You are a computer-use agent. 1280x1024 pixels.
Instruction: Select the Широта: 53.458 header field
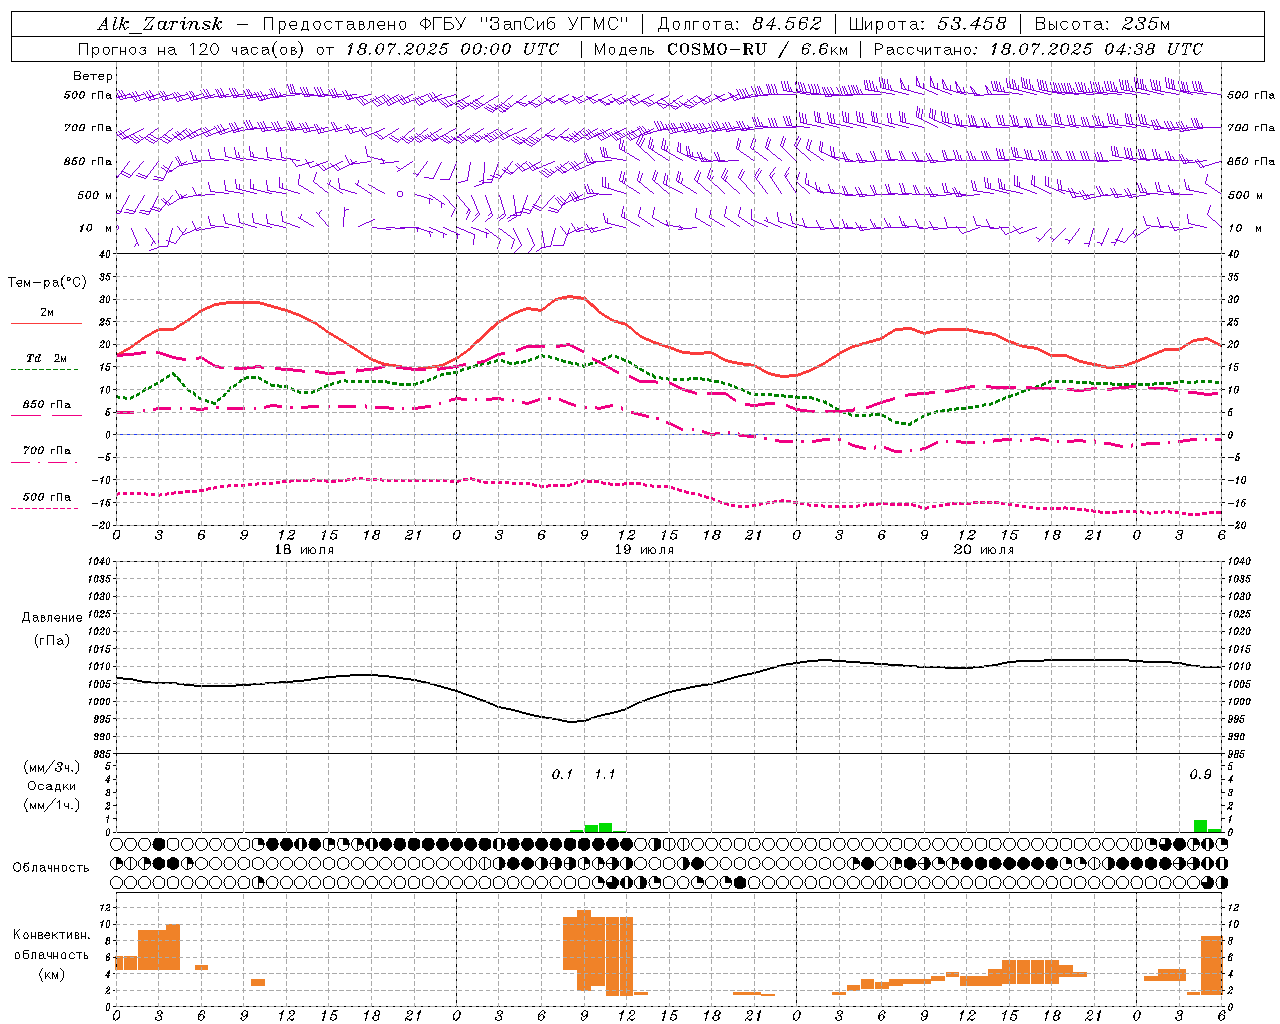coord(927,24)
